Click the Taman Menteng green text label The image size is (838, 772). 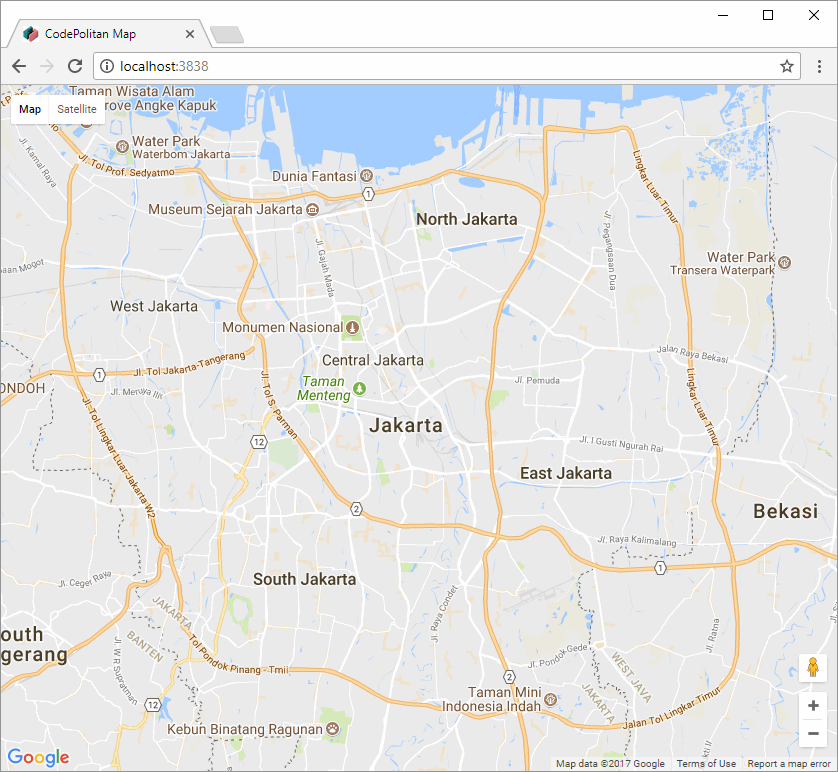(x=324, y=388)
